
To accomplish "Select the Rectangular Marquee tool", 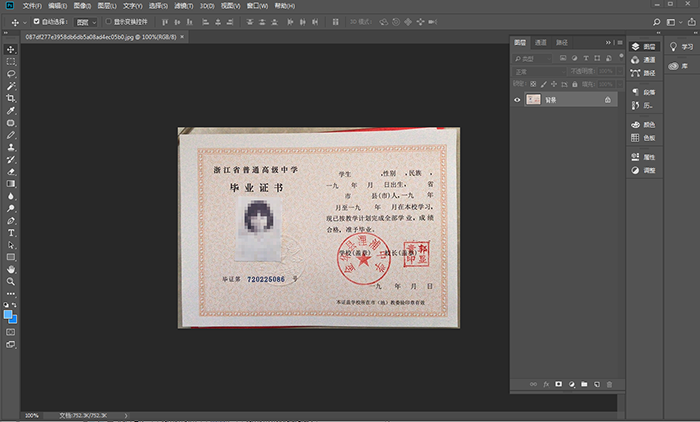I will [x=11, y=62].
